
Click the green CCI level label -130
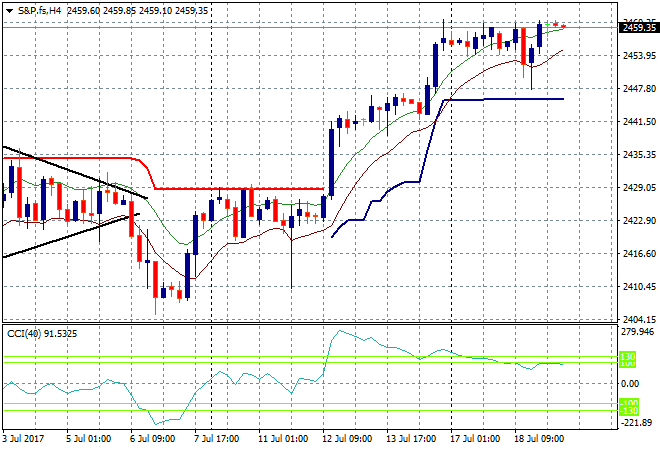(628, 410)
